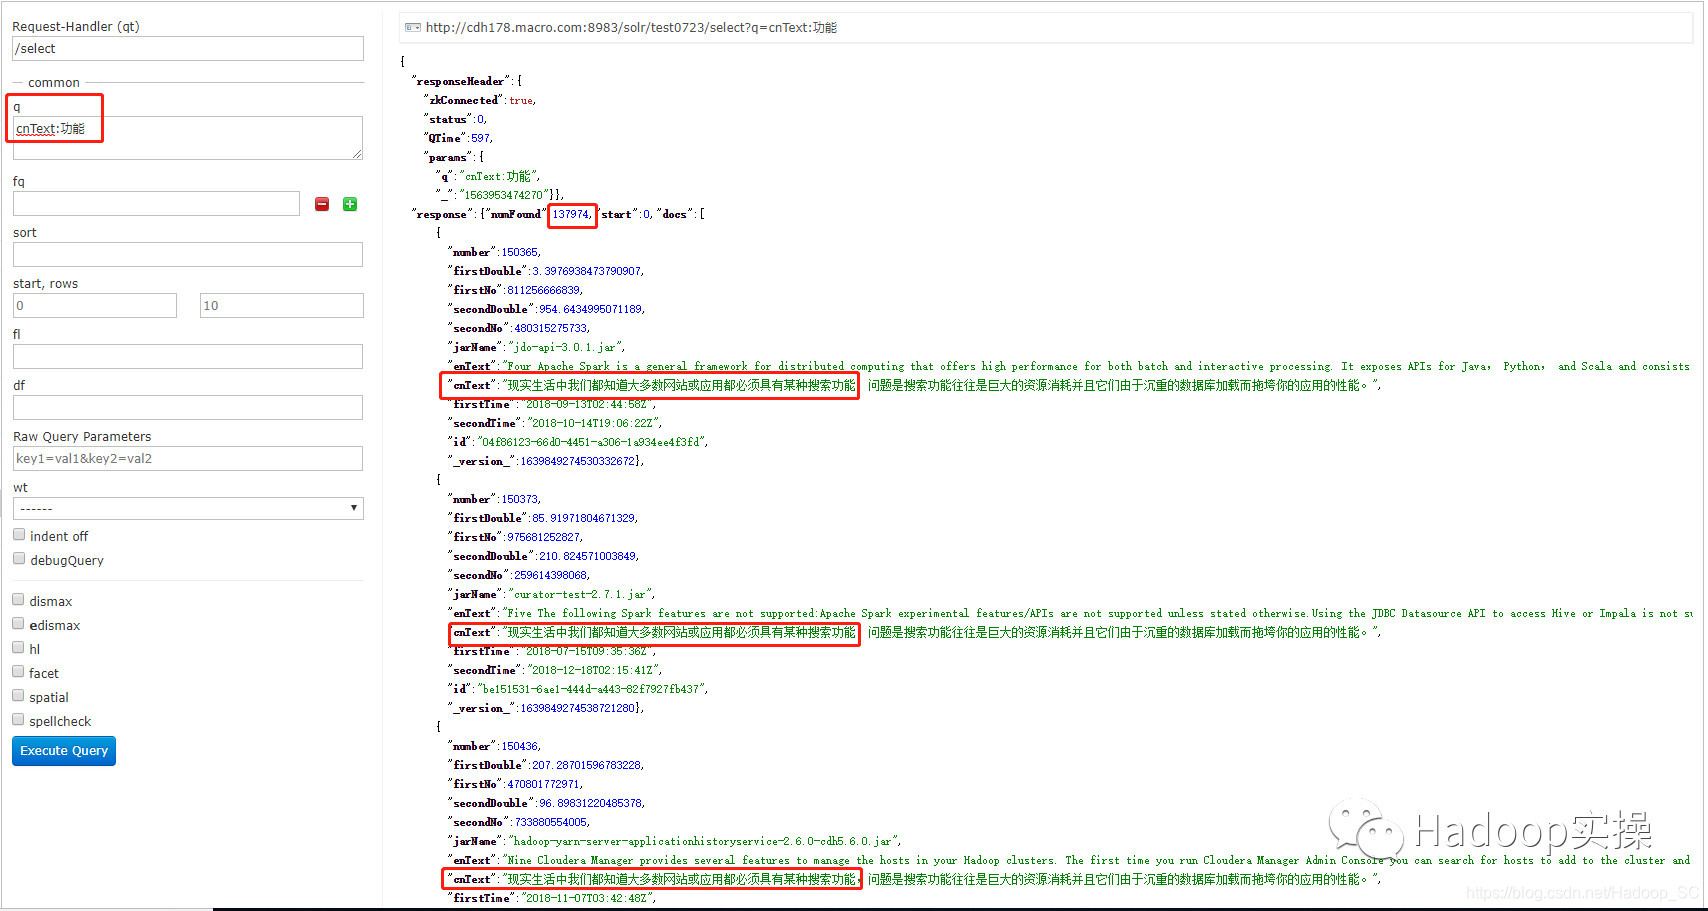Viewport: 1708px width, 911px height.
Task: Enable the spatial checkbox
Action: click(18, 696)
